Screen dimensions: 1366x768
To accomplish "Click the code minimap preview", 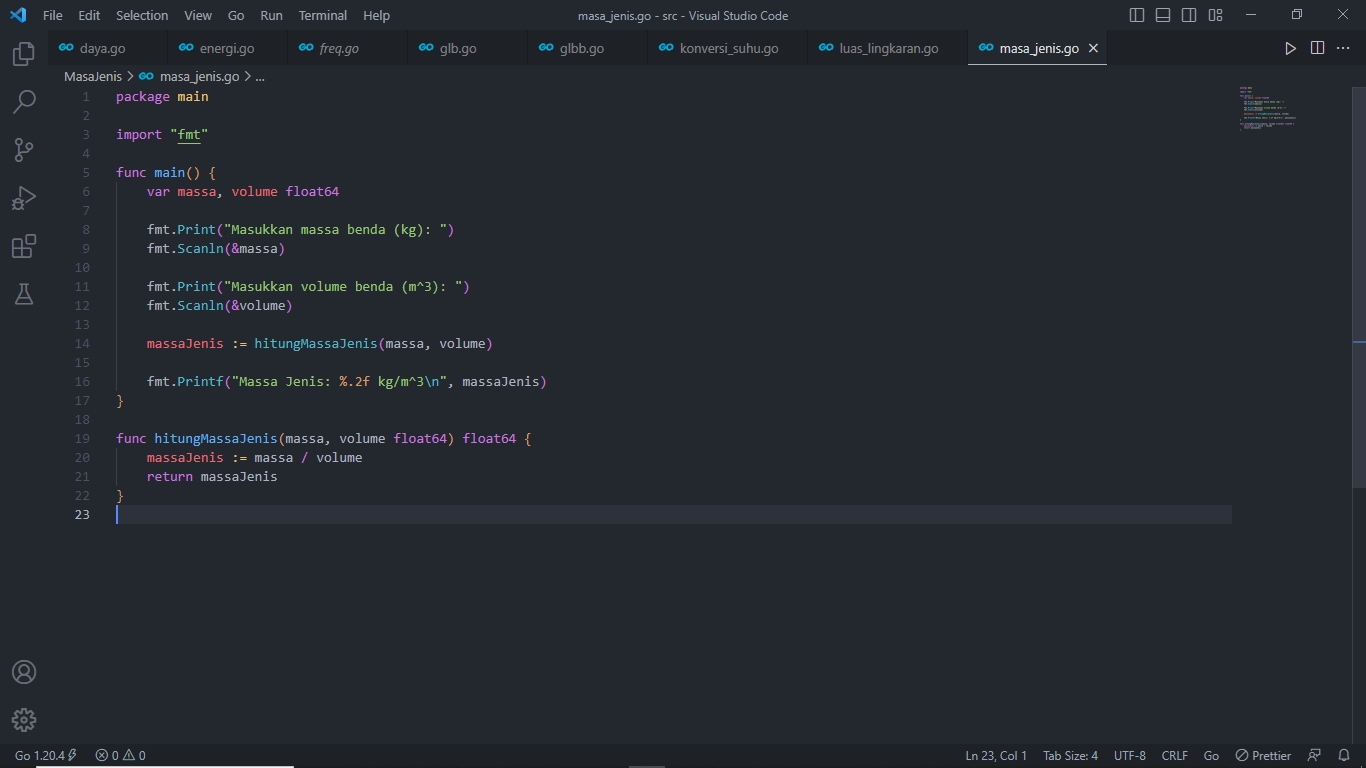I will [1267, 109].
